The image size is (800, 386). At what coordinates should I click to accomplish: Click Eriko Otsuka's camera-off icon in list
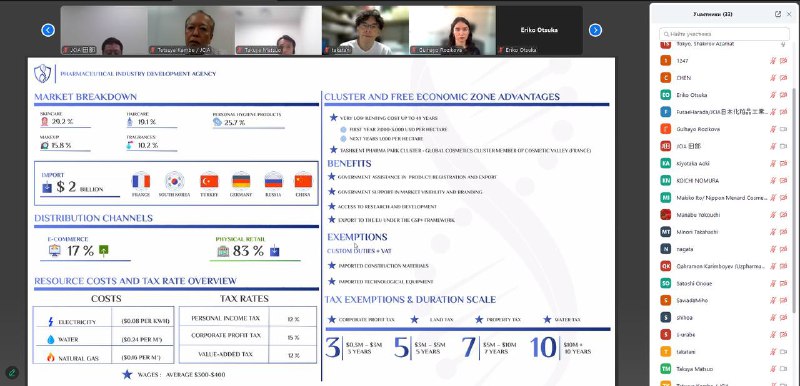[784, 95]
